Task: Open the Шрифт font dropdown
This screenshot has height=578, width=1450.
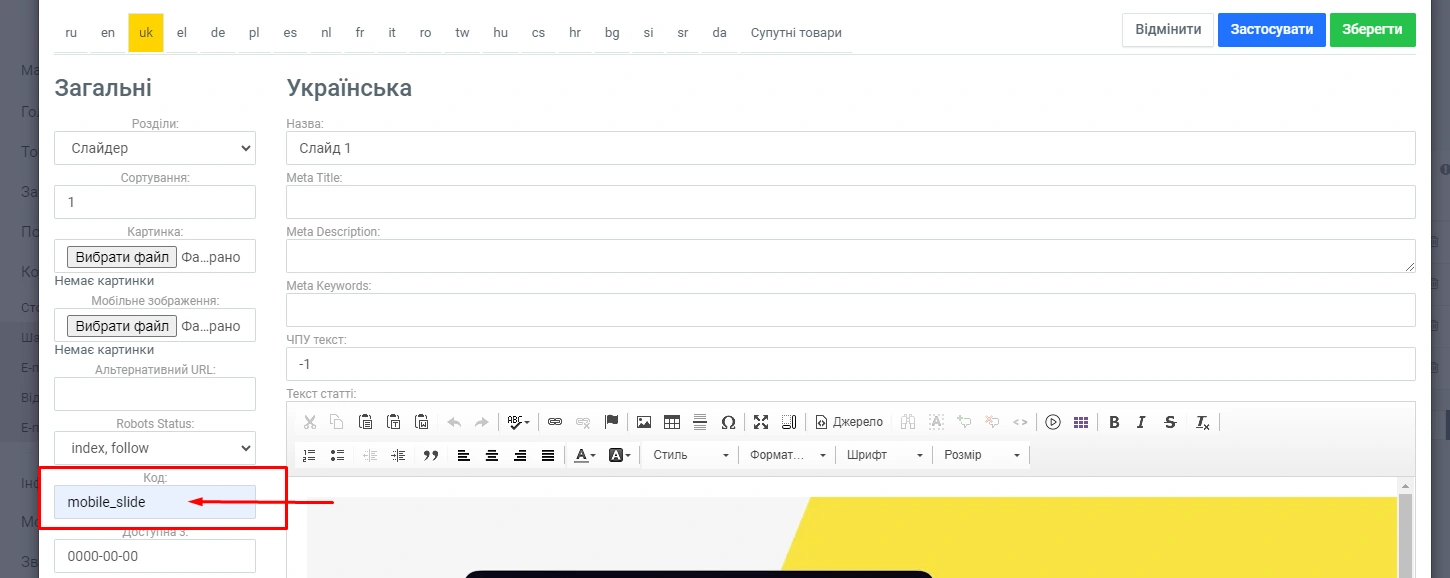Action: click(x=884, y=455)
